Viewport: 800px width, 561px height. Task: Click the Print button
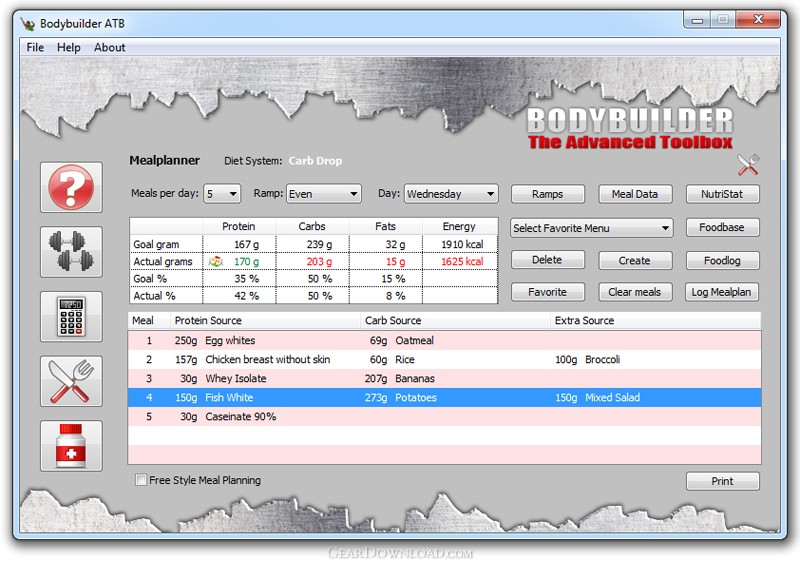coord(722,481)
